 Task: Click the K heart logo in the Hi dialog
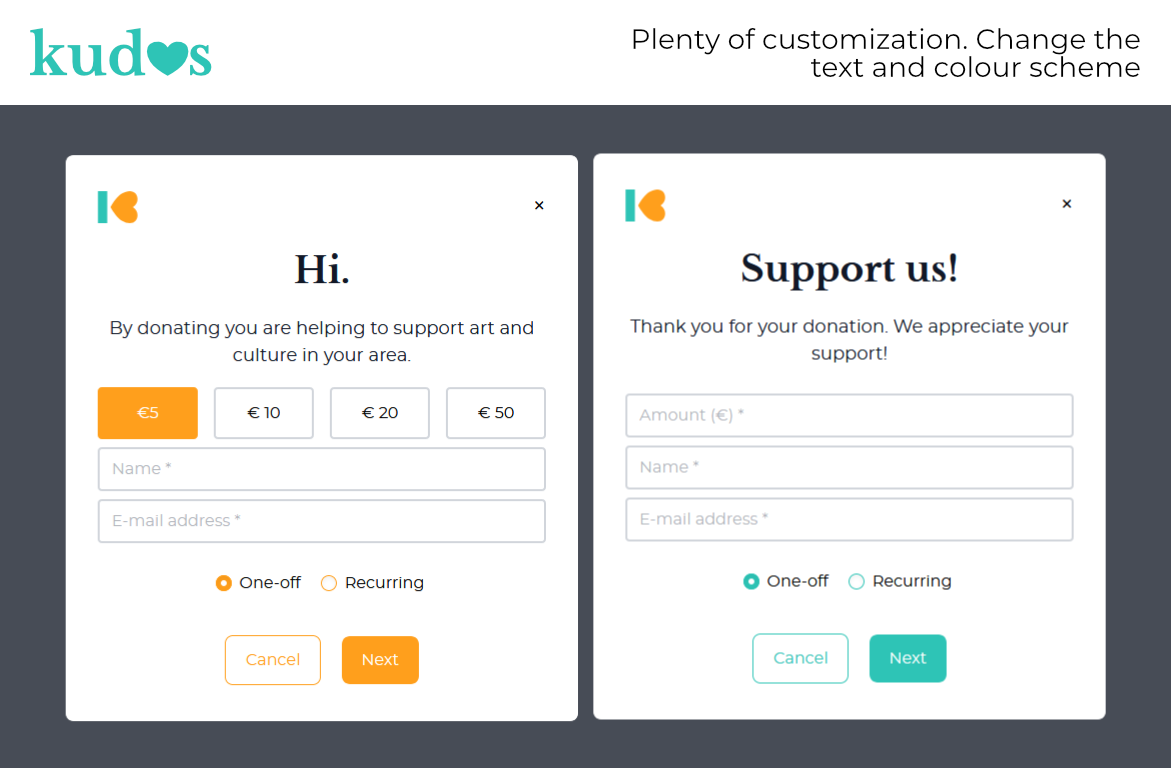[118, 207]
